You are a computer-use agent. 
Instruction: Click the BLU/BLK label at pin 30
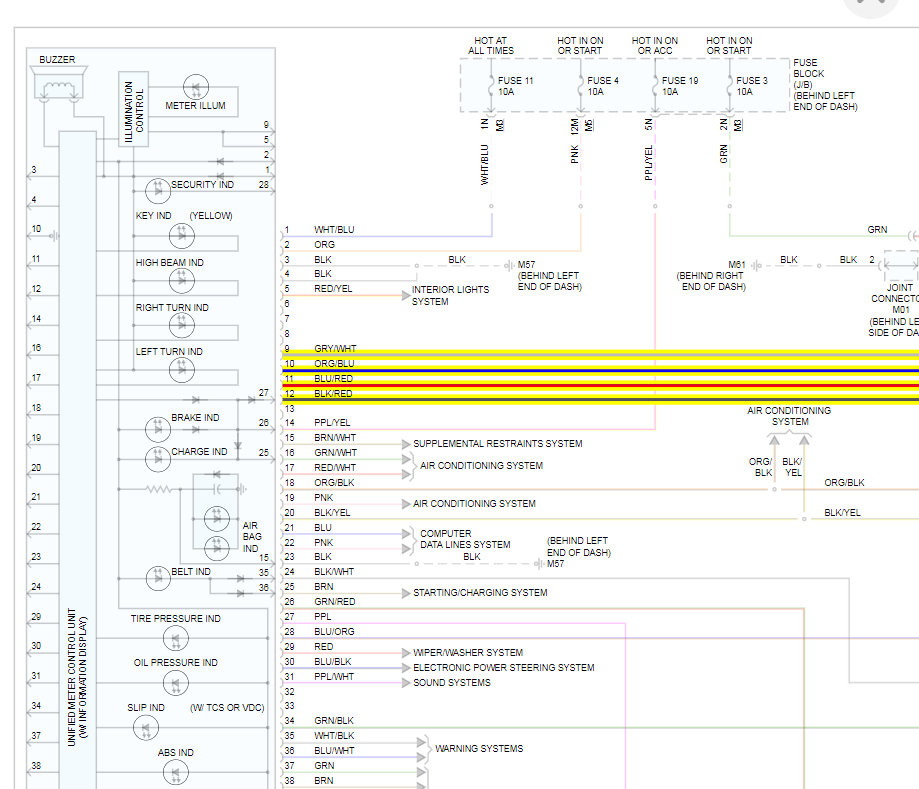333,662
